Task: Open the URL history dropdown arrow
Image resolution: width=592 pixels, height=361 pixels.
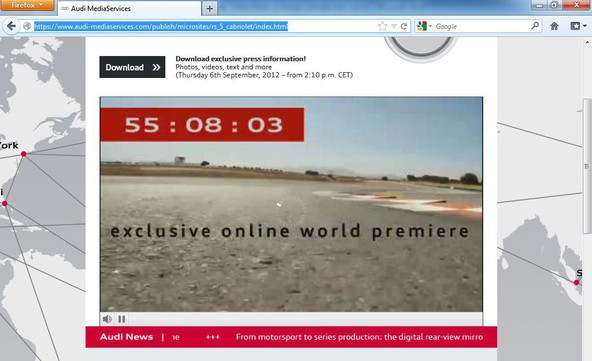Action: pyautogui.click(x=394, y=26)
